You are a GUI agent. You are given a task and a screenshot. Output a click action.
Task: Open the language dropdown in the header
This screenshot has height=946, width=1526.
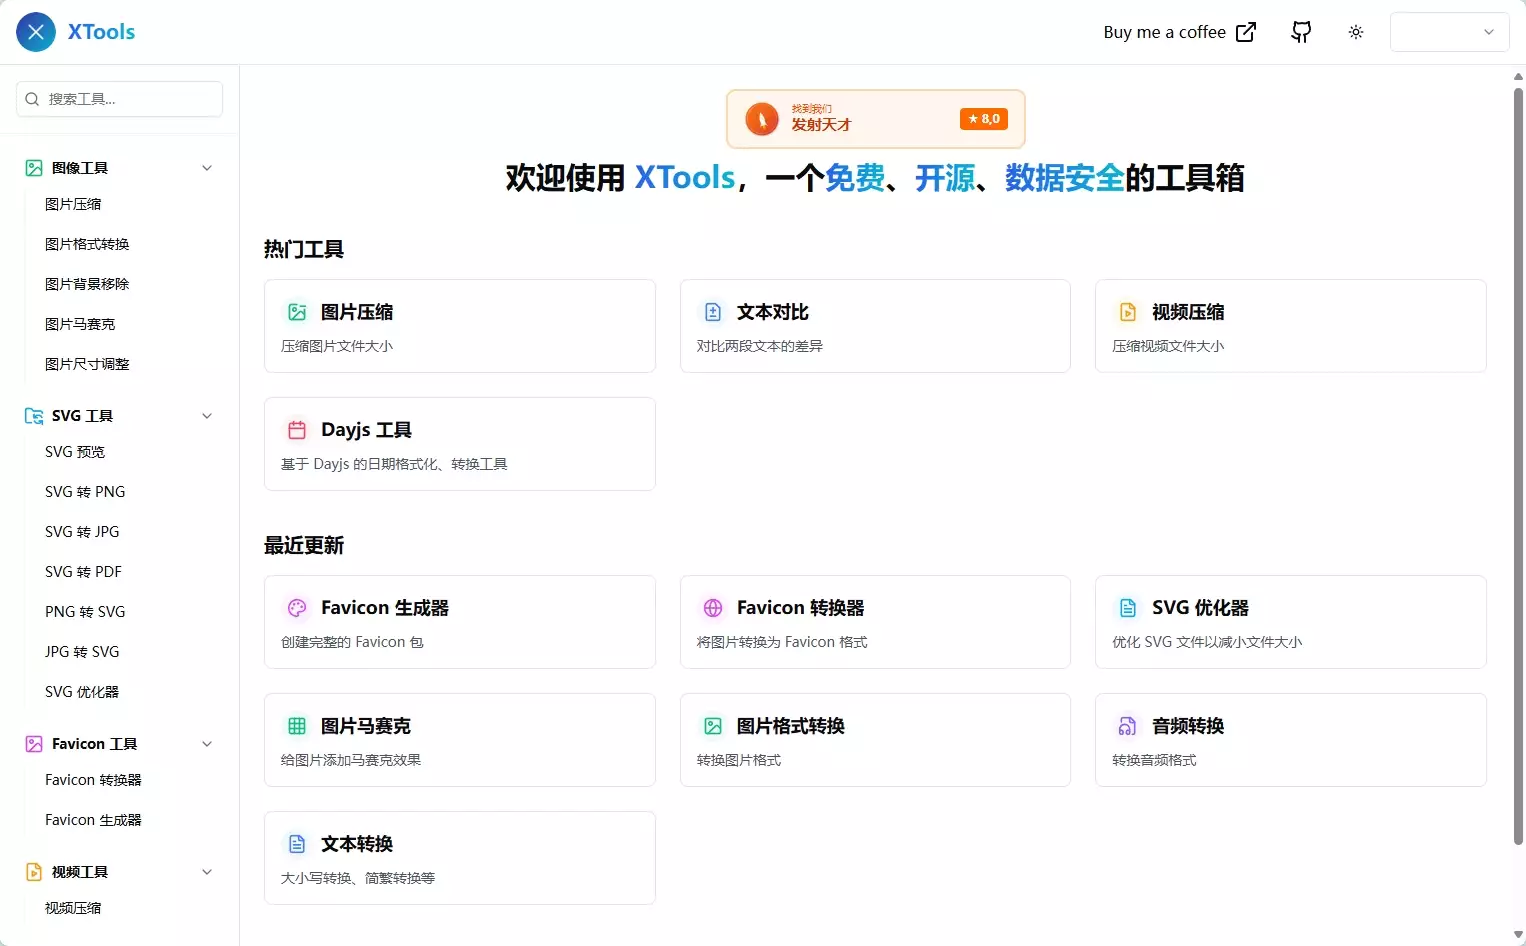pyautogui.click(x=1449, y=32)
